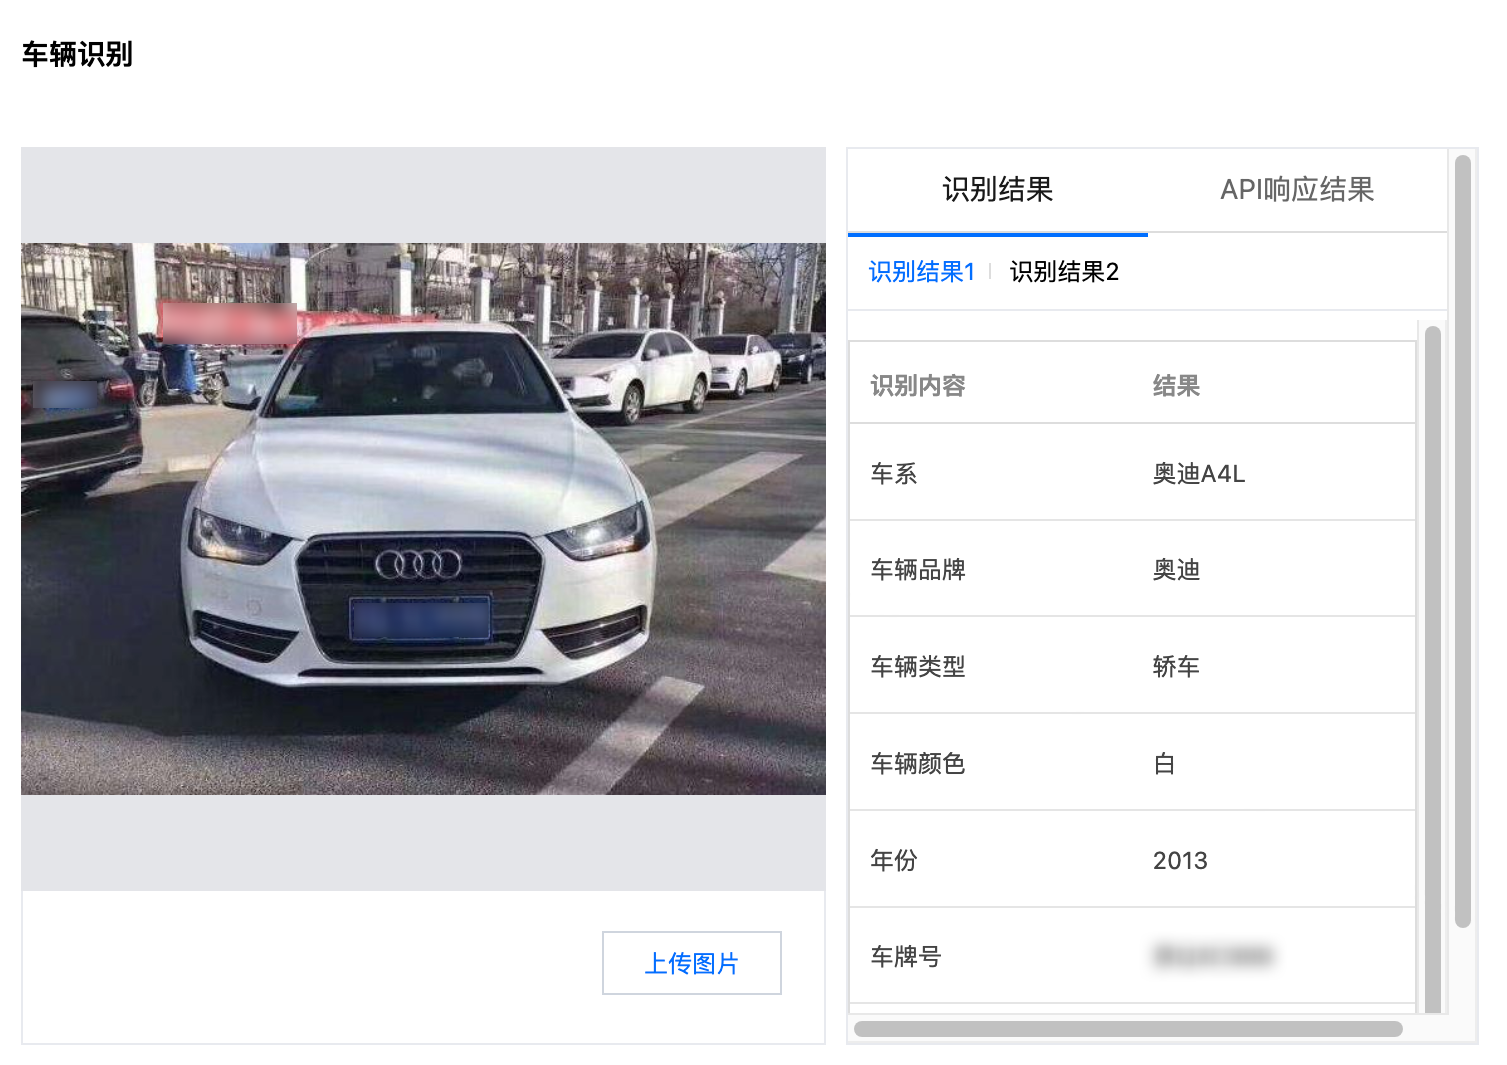Click the 轿车 result value
This screenshot has height=1065, width=1507.
coord(1176,667)
